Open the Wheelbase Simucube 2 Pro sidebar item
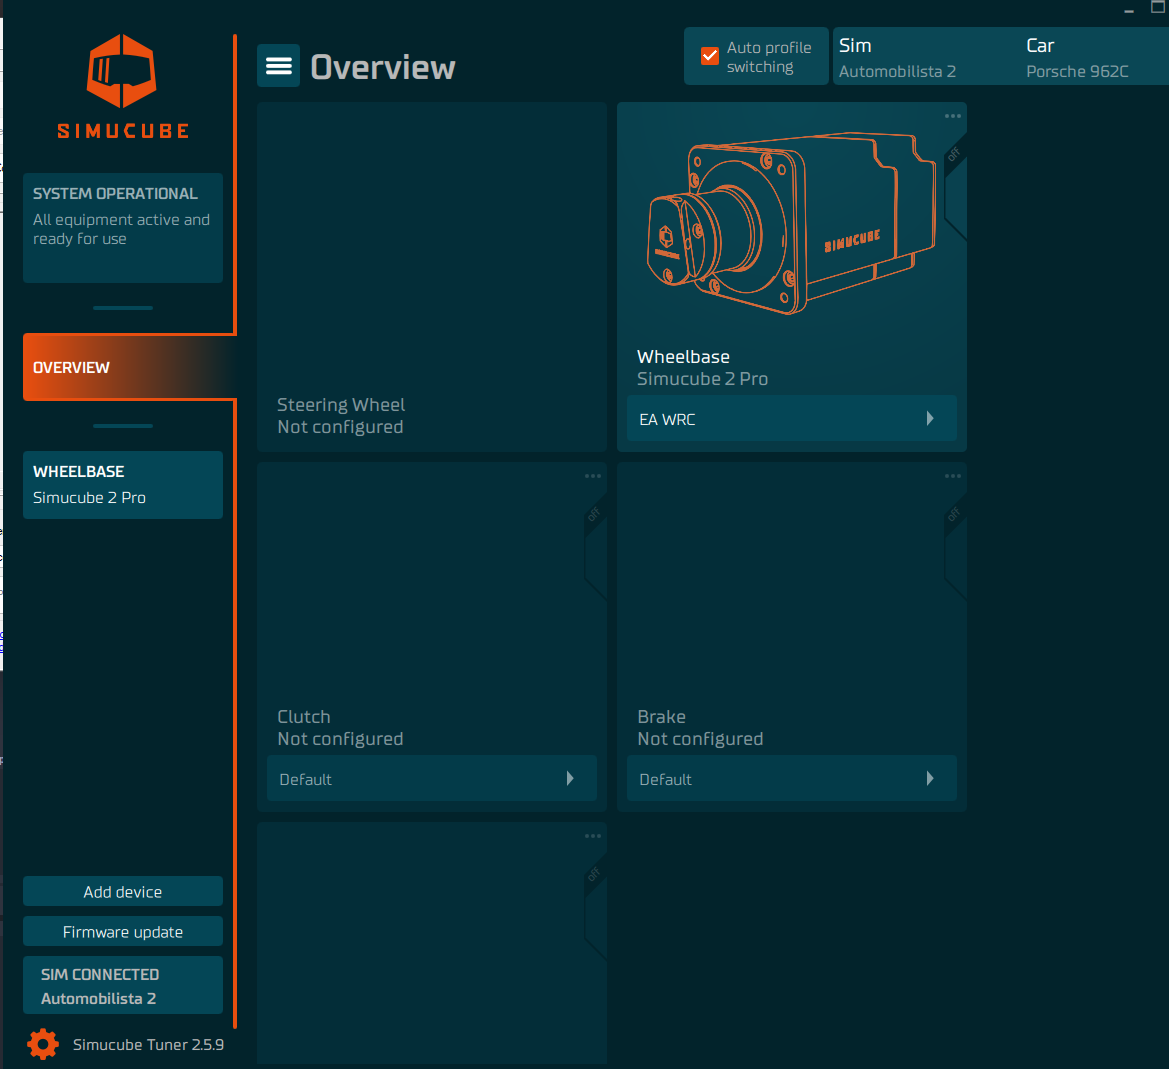Image resolution: width=1169 pixels, height=1069 pixels. pos(123,485)
